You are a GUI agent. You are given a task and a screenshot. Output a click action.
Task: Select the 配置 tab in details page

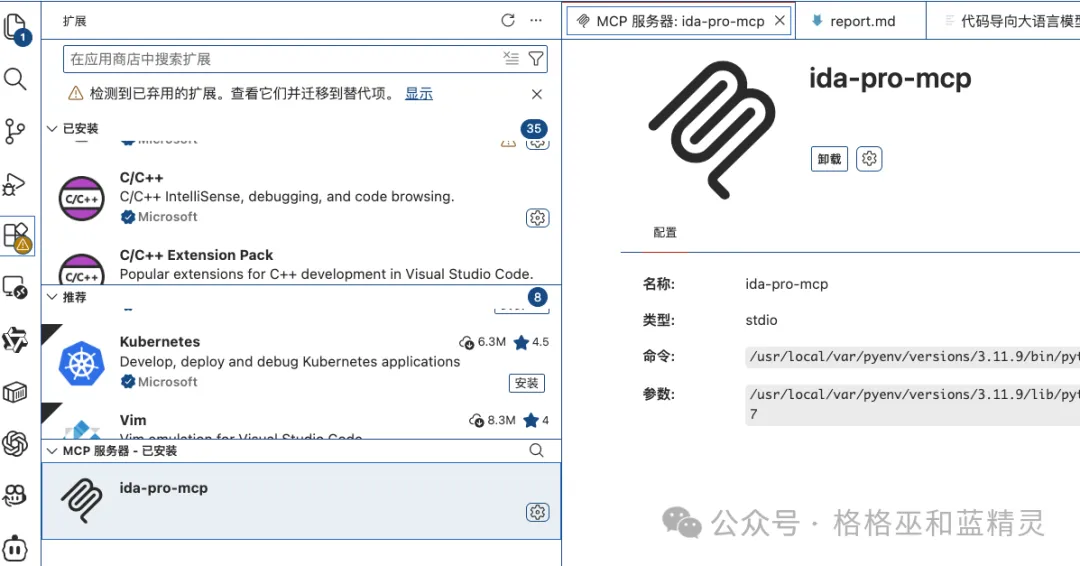(665, 233)
